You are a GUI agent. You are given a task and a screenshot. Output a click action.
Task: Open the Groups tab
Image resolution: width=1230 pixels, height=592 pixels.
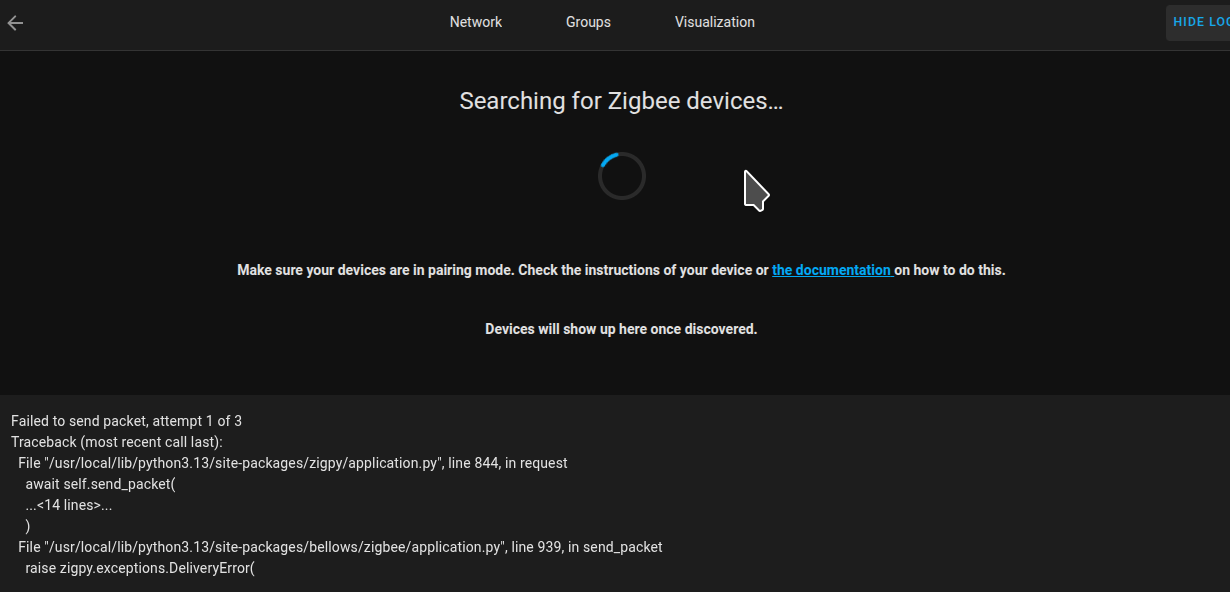[588, 22]
